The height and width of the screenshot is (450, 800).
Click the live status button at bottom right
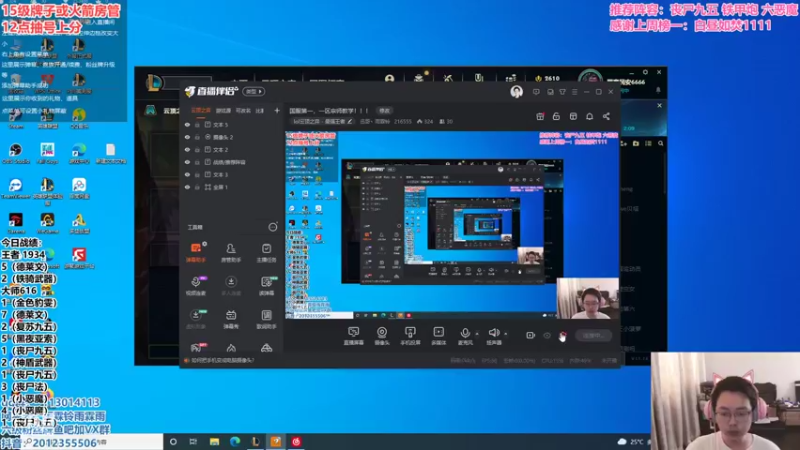[593, 336]
